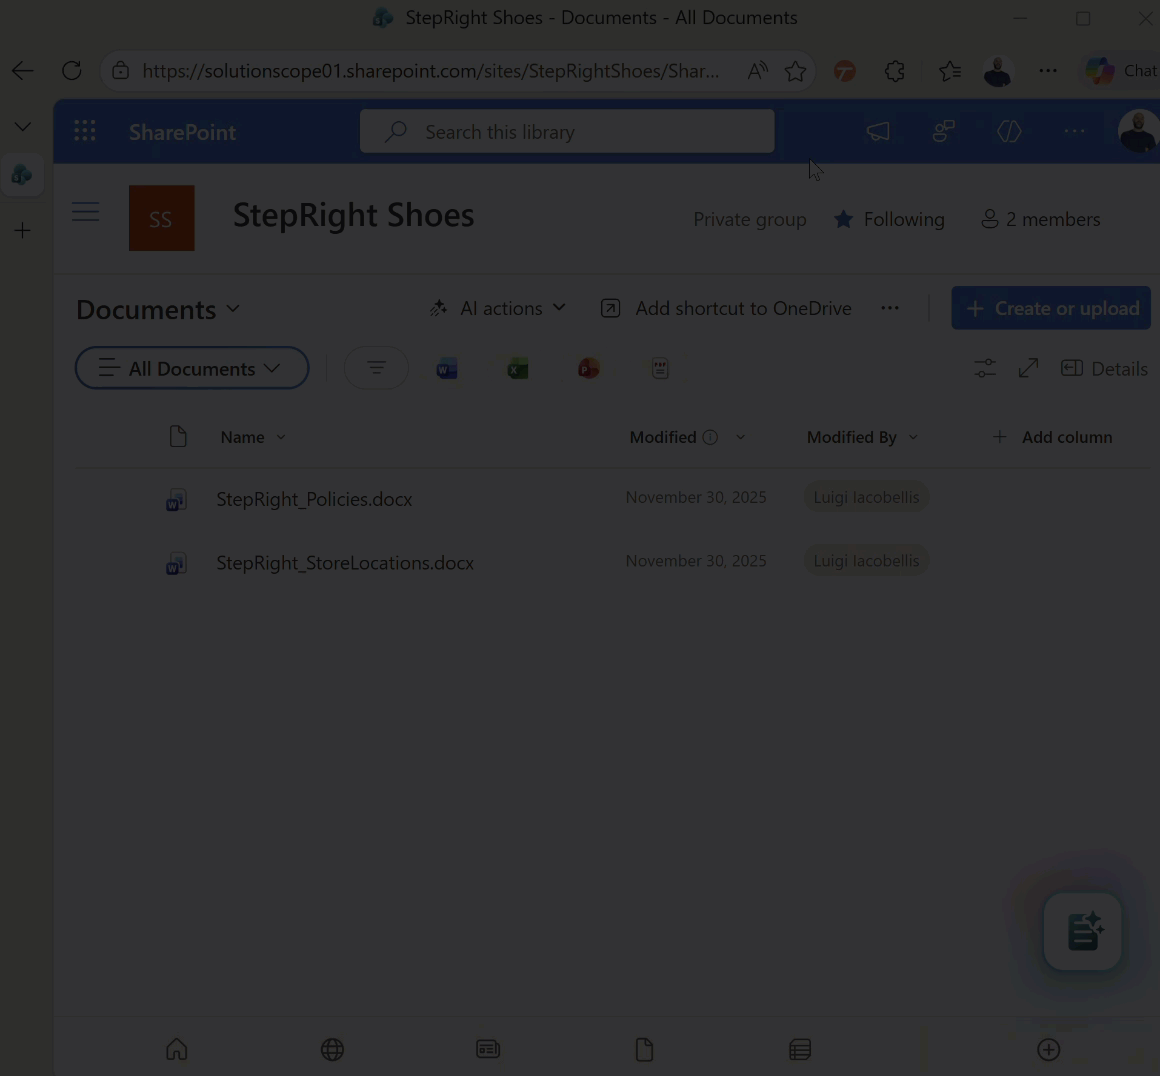Add page to favorites star icon
This screenshot has width=1160, height=1076.
click(x=795, y=71)
